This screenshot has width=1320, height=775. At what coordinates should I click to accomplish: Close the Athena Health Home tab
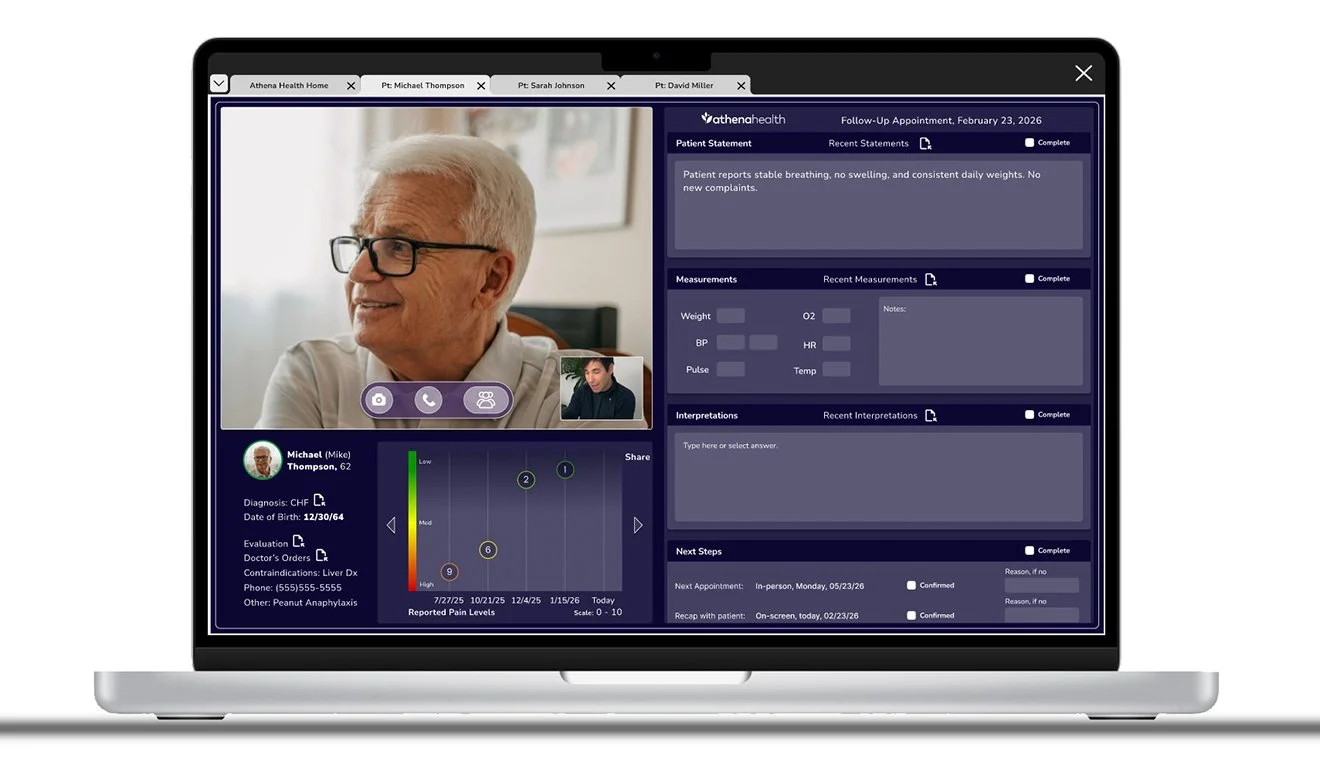350,86
